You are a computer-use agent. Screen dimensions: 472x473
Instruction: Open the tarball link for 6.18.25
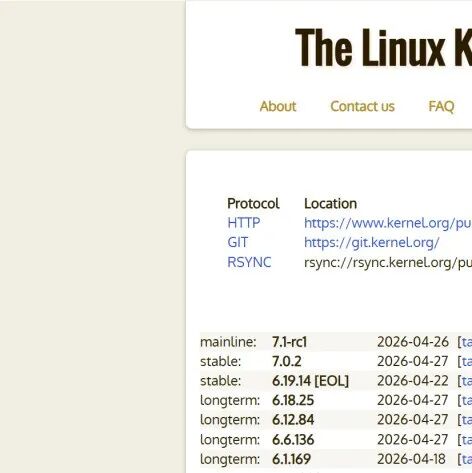click(467, 400)
